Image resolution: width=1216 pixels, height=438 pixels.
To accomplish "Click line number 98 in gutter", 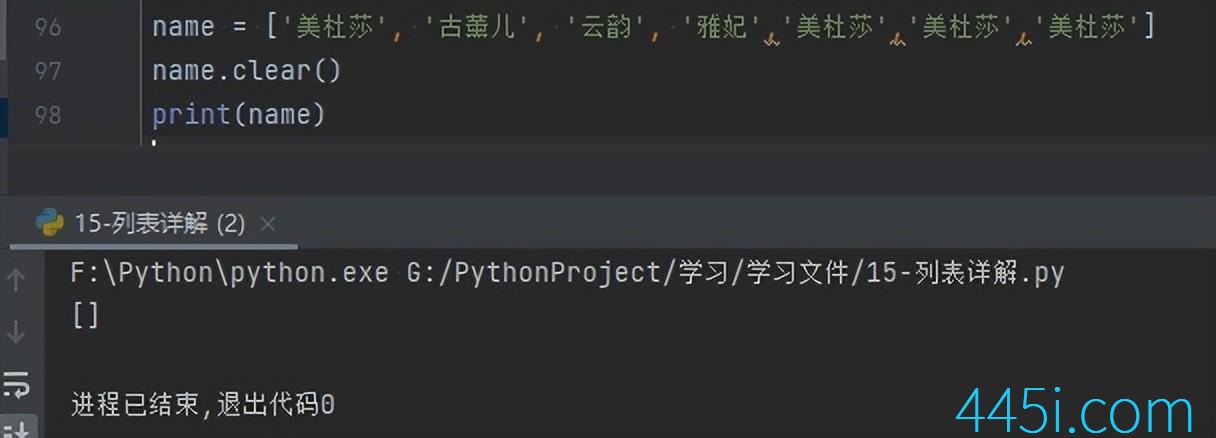I will (x=47, y=115).
